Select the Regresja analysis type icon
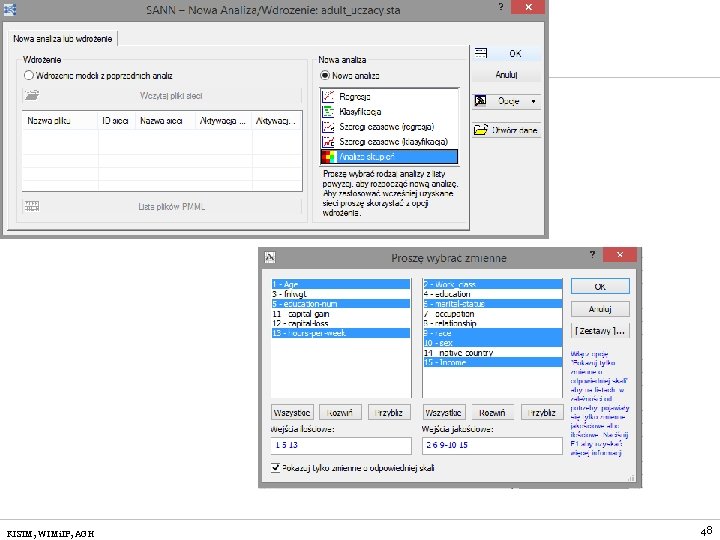Image resolution: width=720 pixels, height=540 pixels. coord(328,96)
